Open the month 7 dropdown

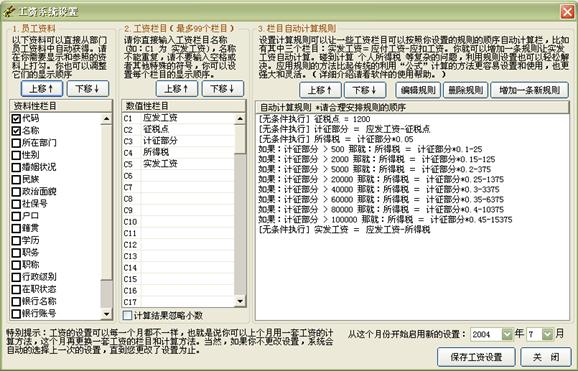point(548,334)
